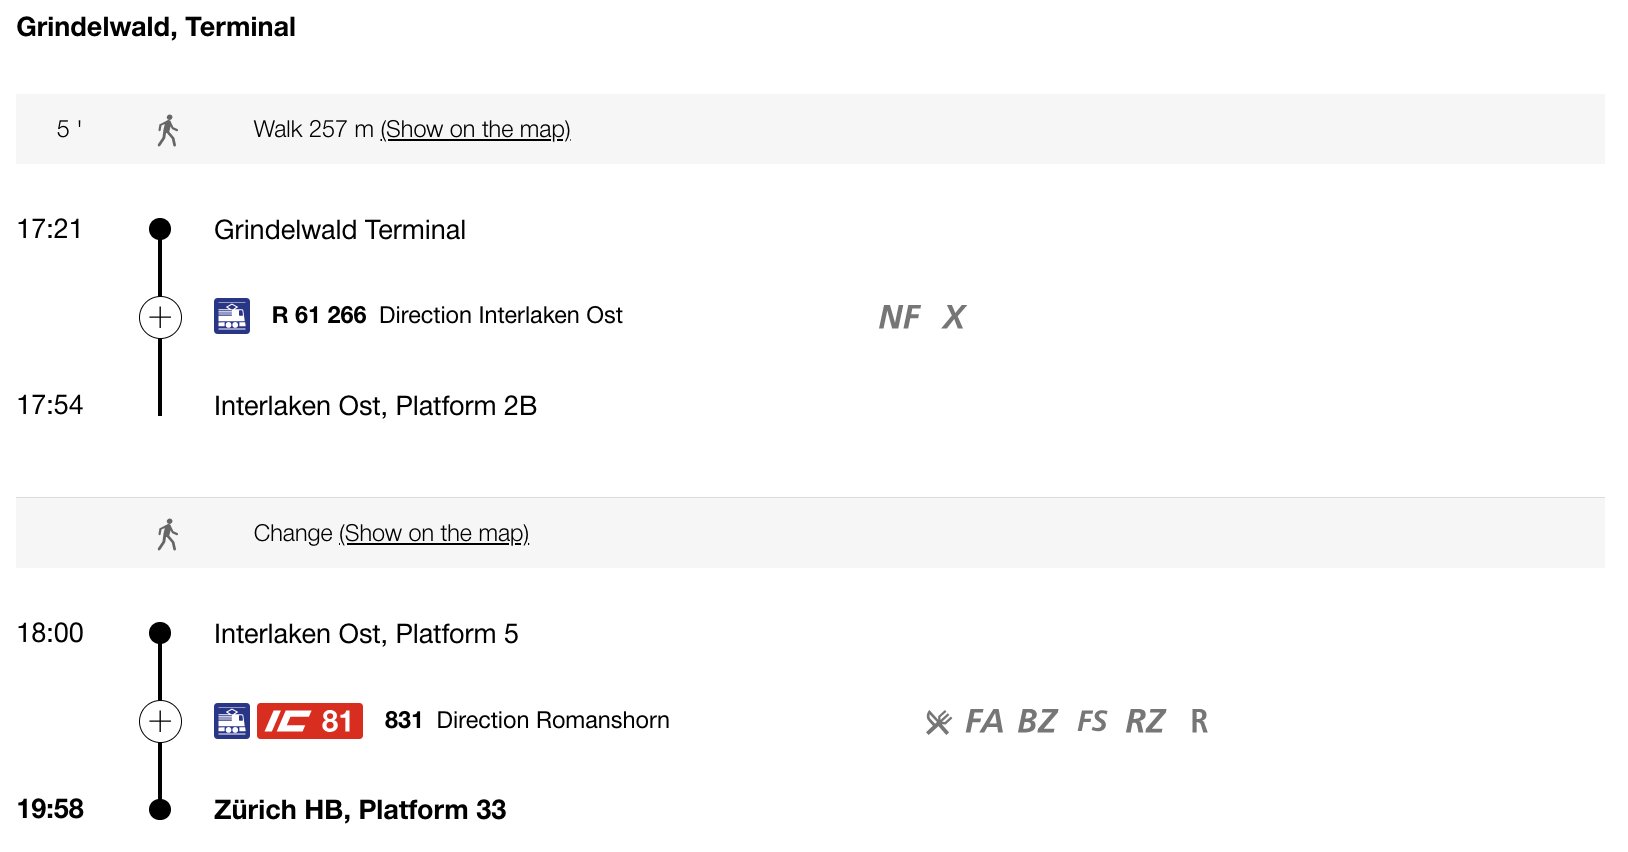Expand stops for R 61 266 train

click(160, 317)
